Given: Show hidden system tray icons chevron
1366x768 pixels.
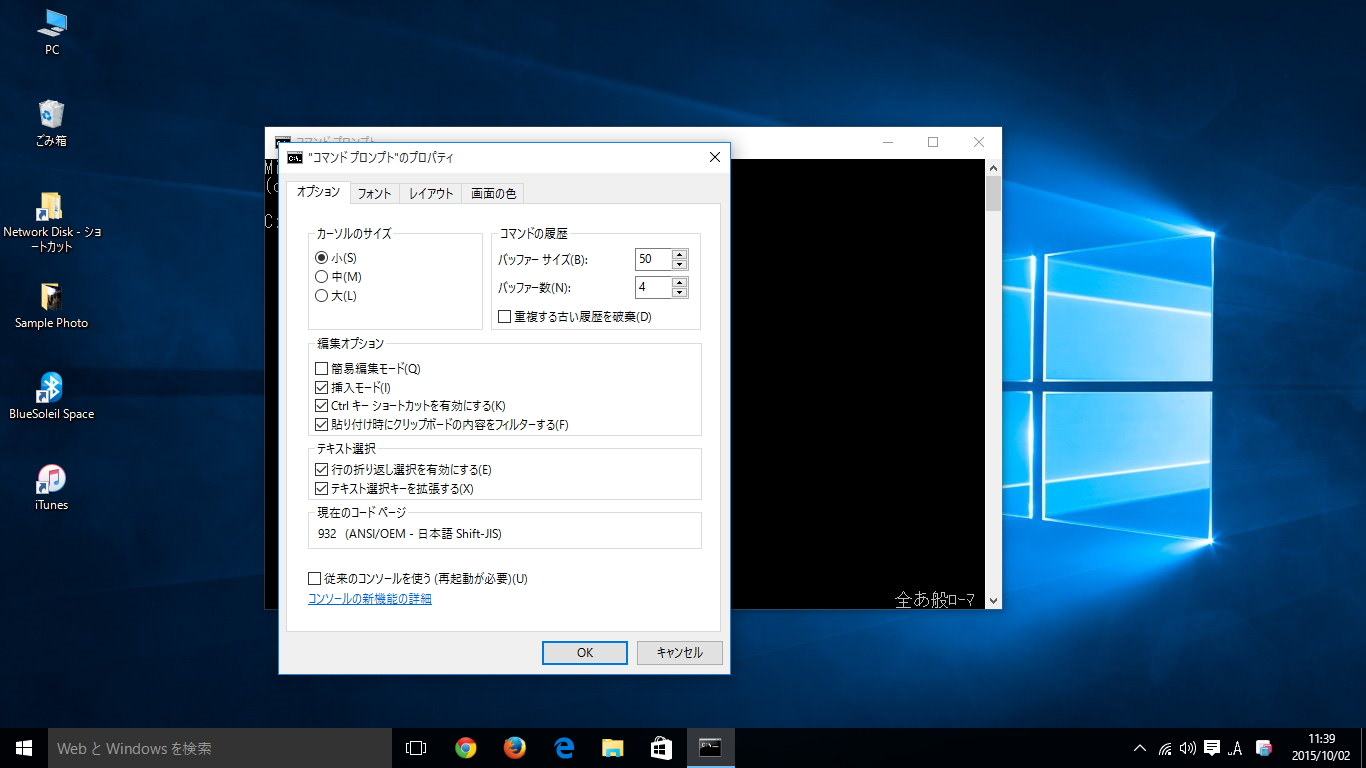Looking at the screenshot, I should (1139, 748).
